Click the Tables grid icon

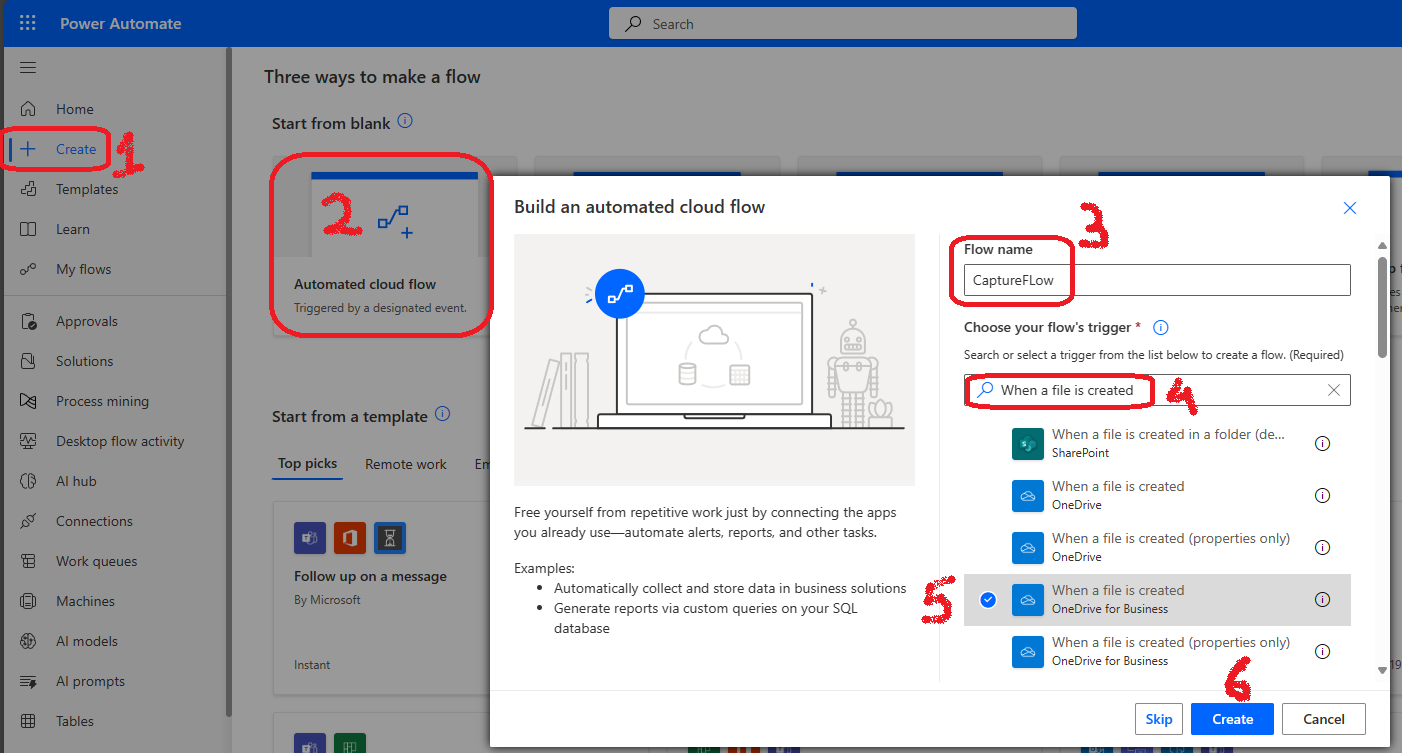[x=28, y=721]
